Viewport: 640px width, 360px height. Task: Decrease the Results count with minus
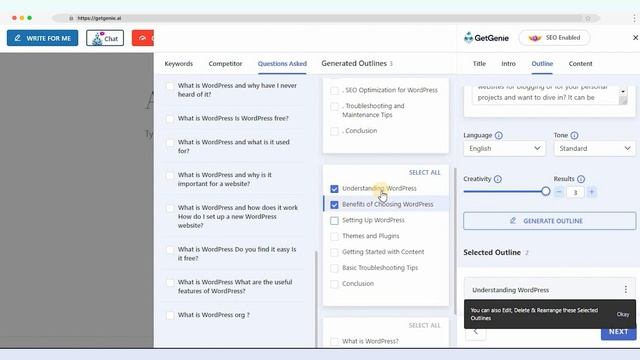[x=559, y=192]
